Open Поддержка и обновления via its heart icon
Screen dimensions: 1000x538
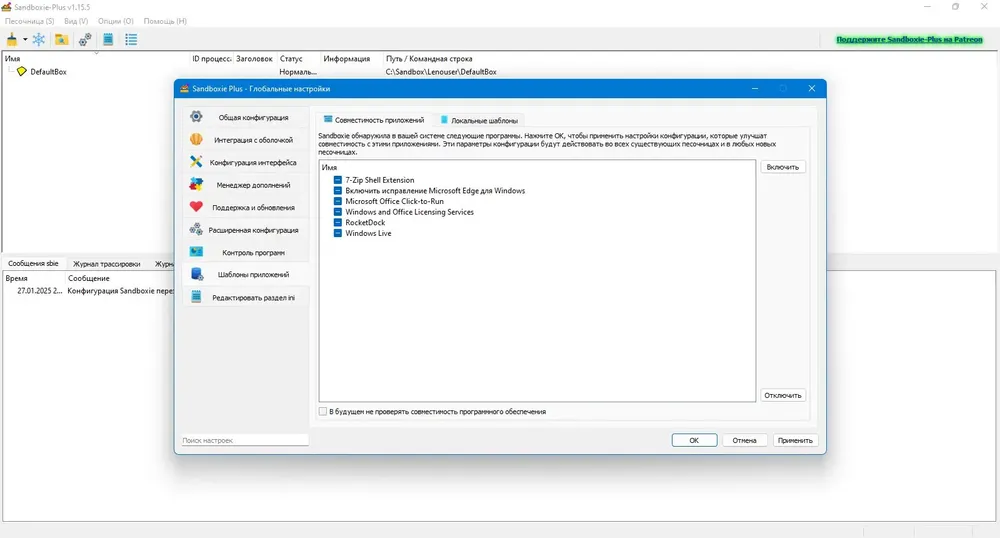[196, 207]
